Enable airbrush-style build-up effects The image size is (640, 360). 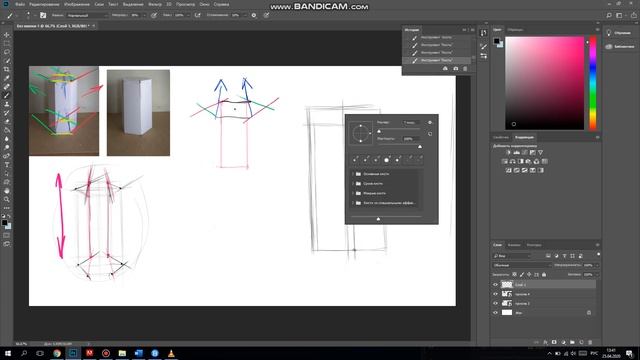coord(198,15)
